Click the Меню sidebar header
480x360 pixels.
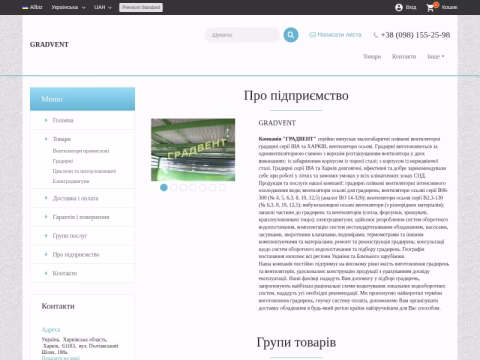tap(82, 99)
